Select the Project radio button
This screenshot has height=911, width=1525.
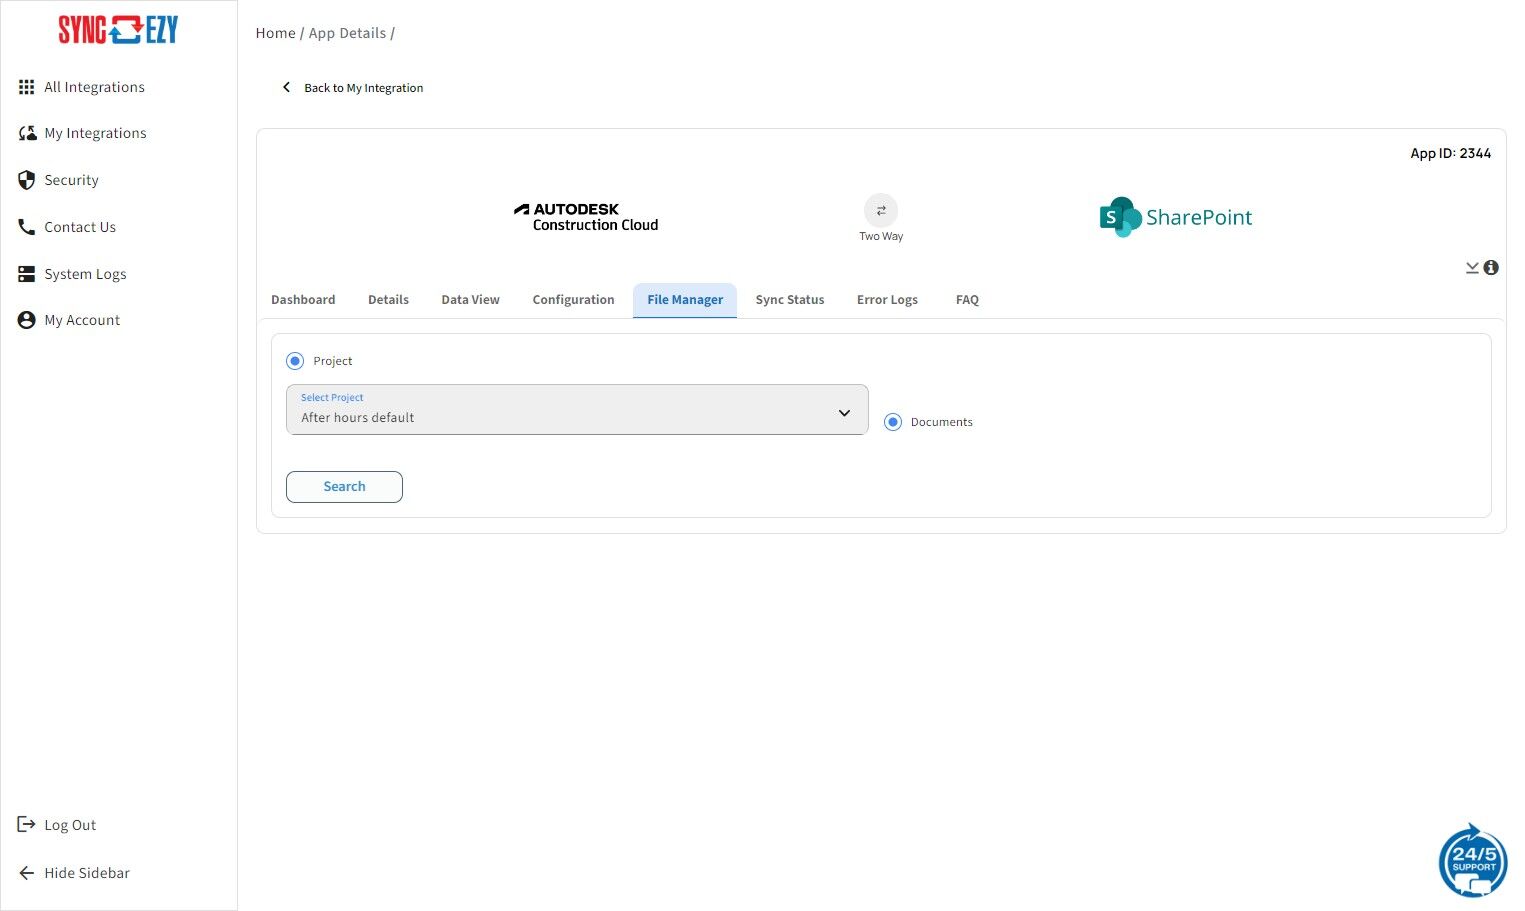pos(295,361)
